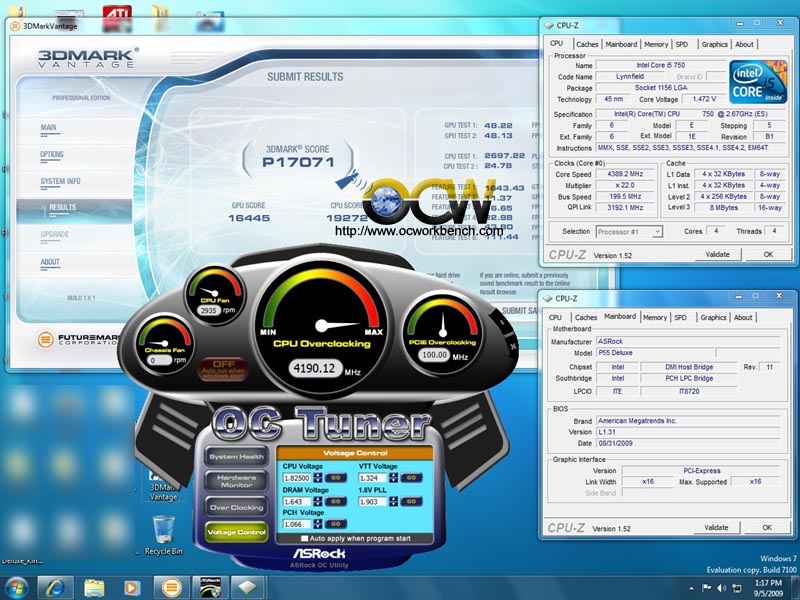The width and height of the screenshot is (800, 600).
Task: Show hidden tray icons arrow
Action: tap(691, 588)
